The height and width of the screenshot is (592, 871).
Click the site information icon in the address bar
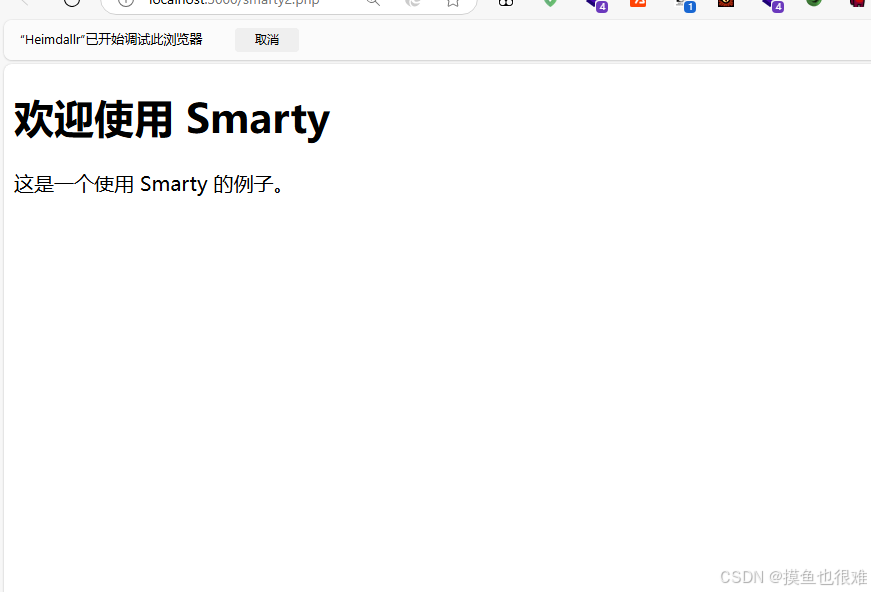125,3
